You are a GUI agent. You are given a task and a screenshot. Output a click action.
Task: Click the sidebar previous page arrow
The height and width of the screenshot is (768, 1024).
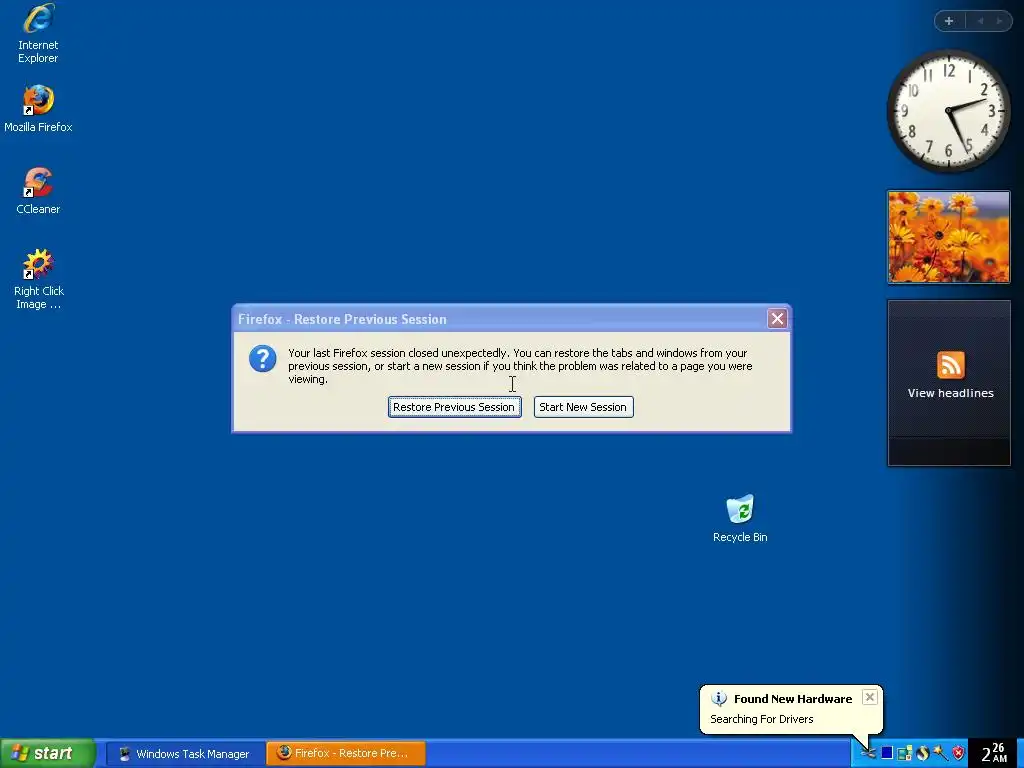[980, 21]
